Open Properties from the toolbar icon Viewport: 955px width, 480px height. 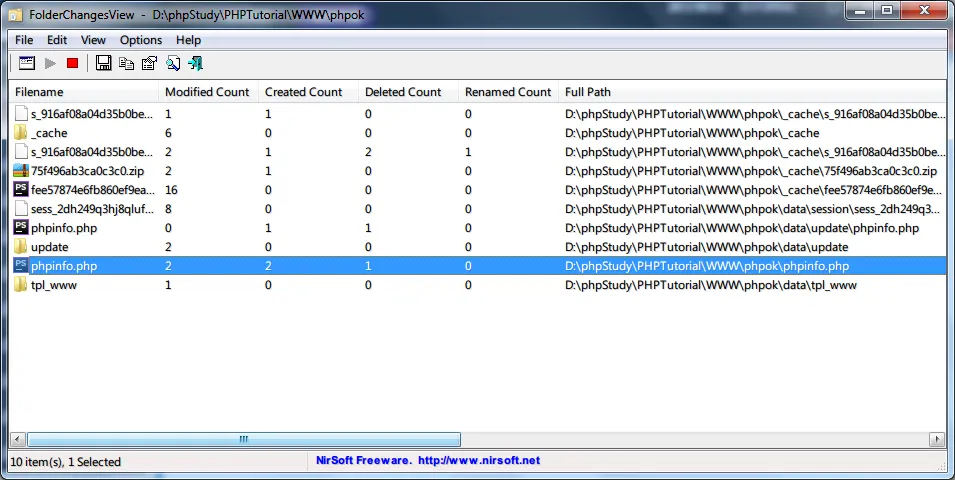[x=149, y=64]
